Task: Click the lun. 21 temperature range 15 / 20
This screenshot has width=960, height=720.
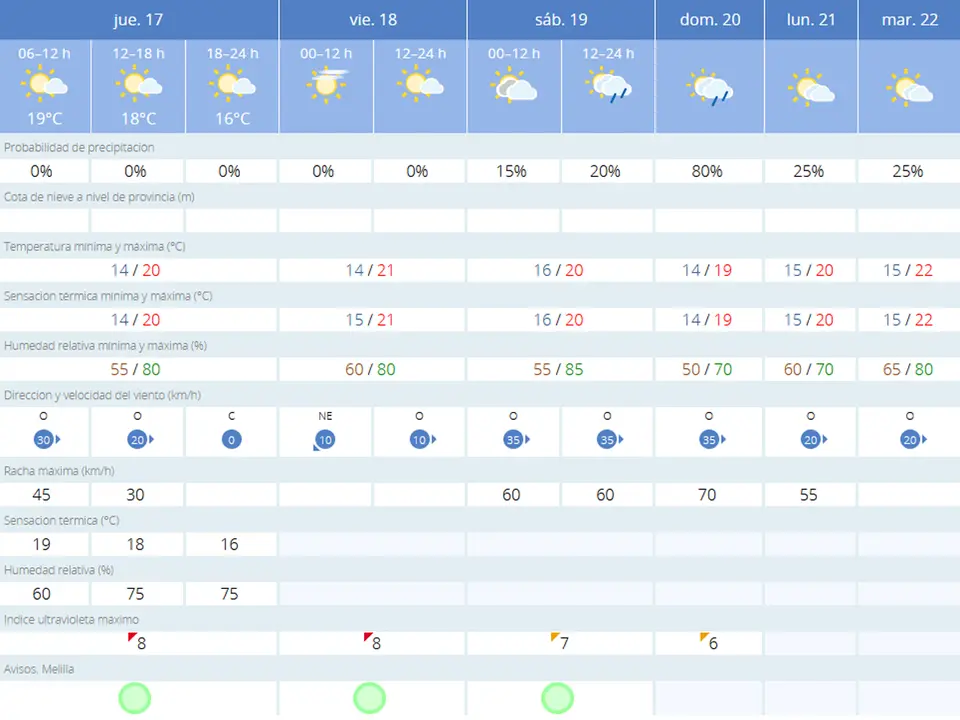Action: point(809,270)
